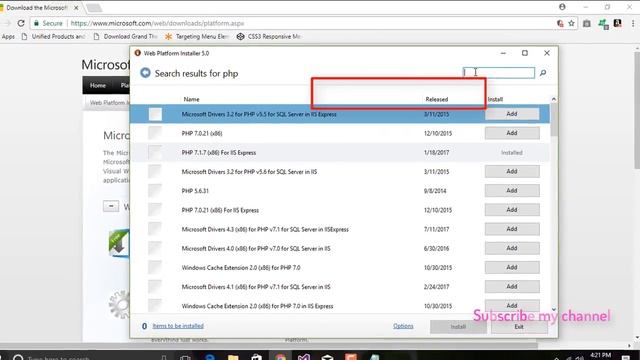Screen dimensions: 640x360
Task: Close the Download the Microsoft tab
Action: (76, 8)
